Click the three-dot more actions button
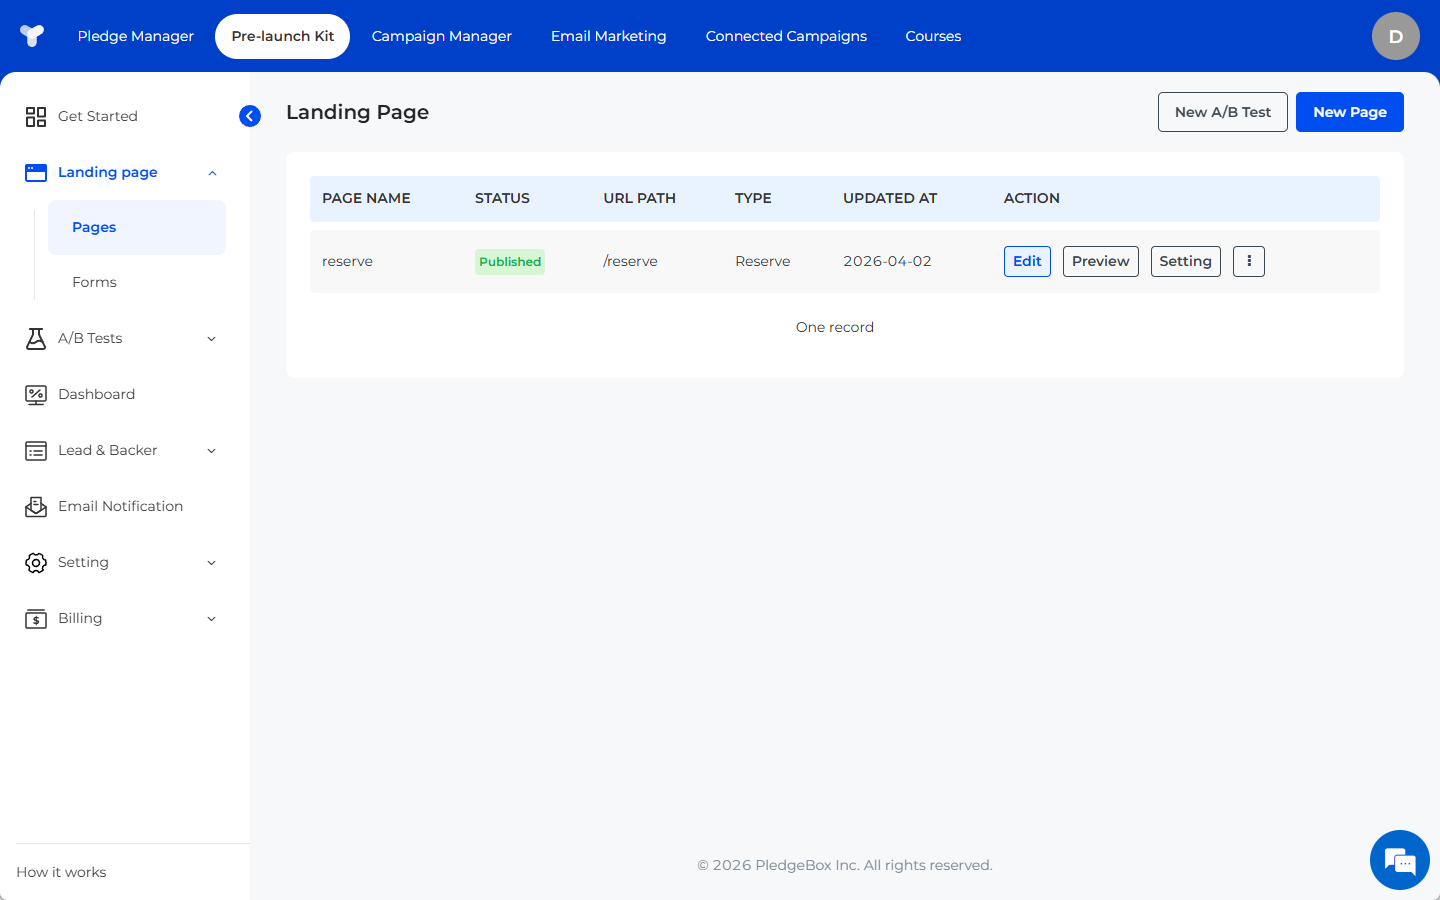This screenshot has height=900, width=1440. [x=1248, y=261]
